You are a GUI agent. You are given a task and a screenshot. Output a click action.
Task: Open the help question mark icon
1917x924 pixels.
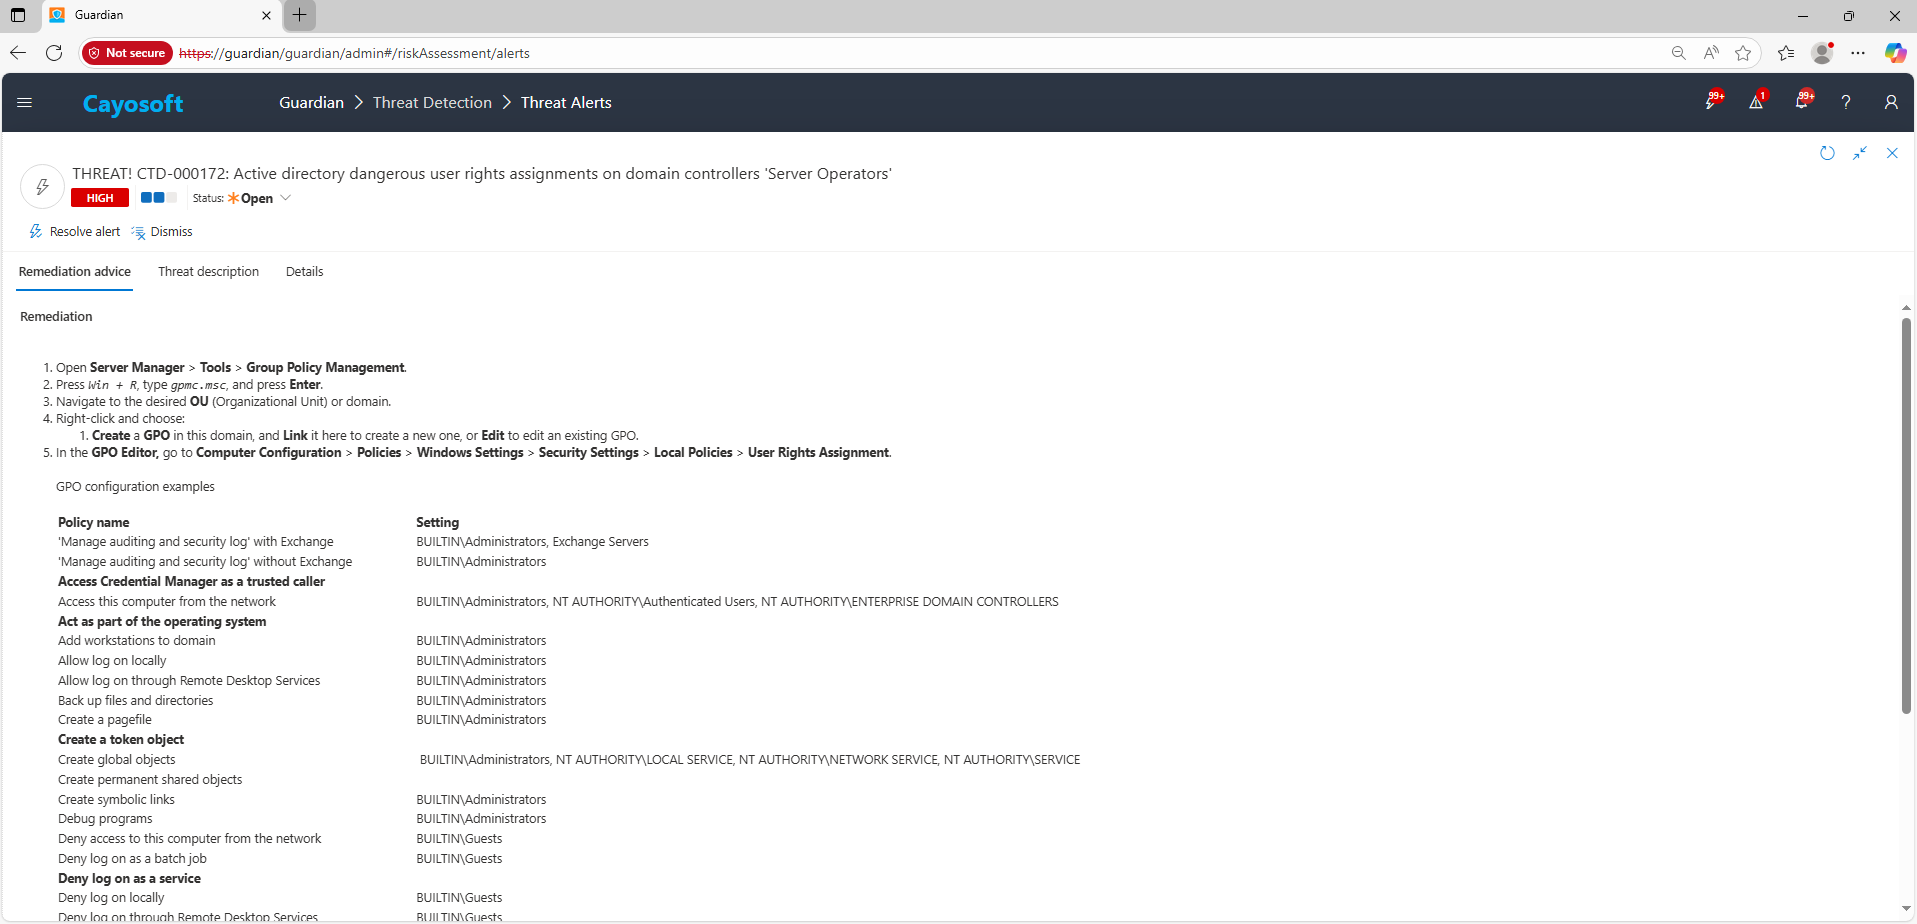coord(1846,102)
